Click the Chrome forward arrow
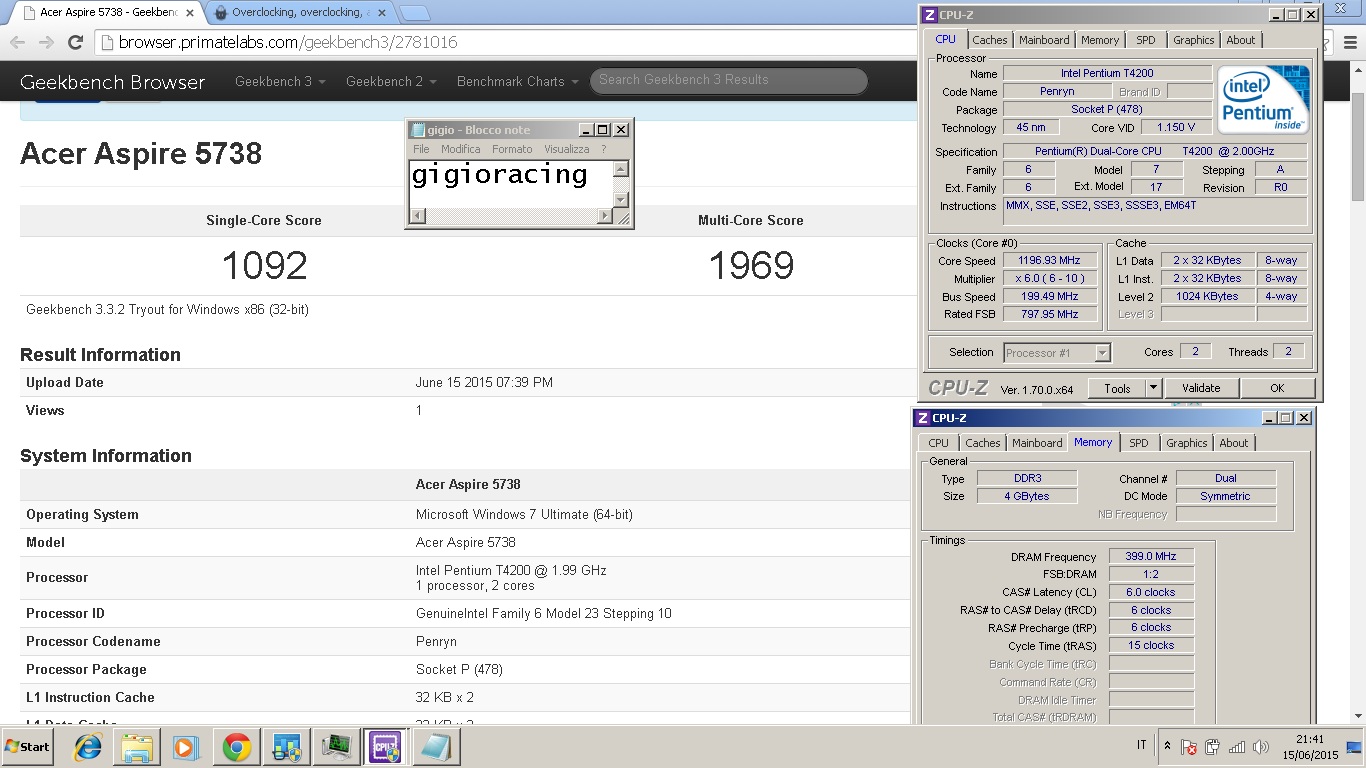 [x=46, y=42]
